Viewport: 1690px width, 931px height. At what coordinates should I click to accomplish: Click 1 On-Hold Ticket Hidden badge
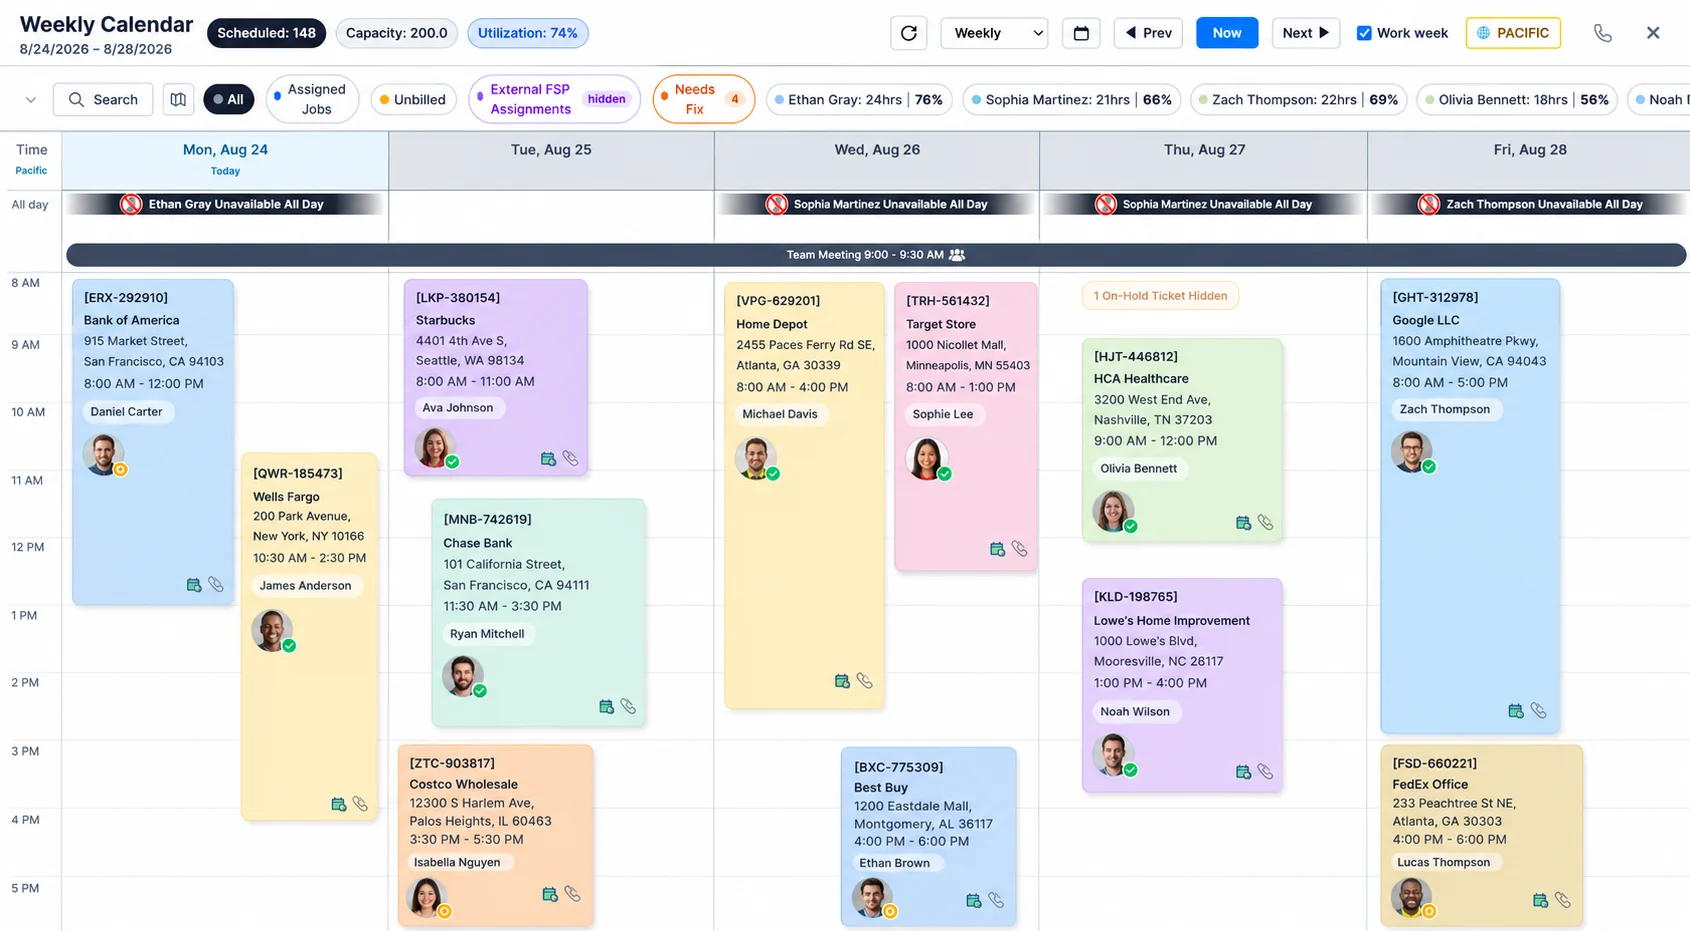(x=1160, y=296)
